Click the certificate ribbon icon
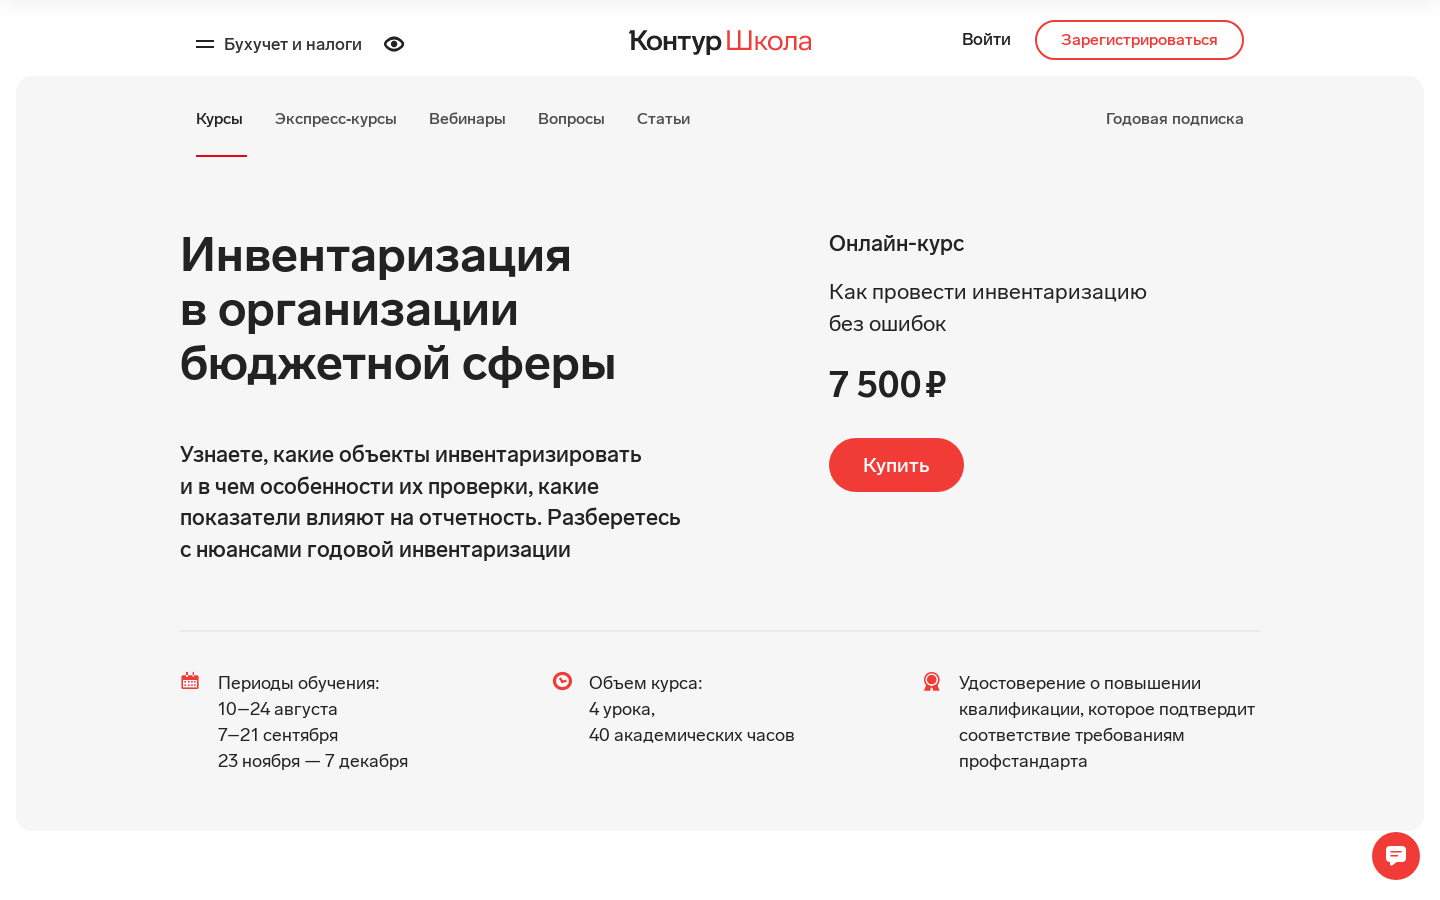1440x900 pixels. [932, 682]
